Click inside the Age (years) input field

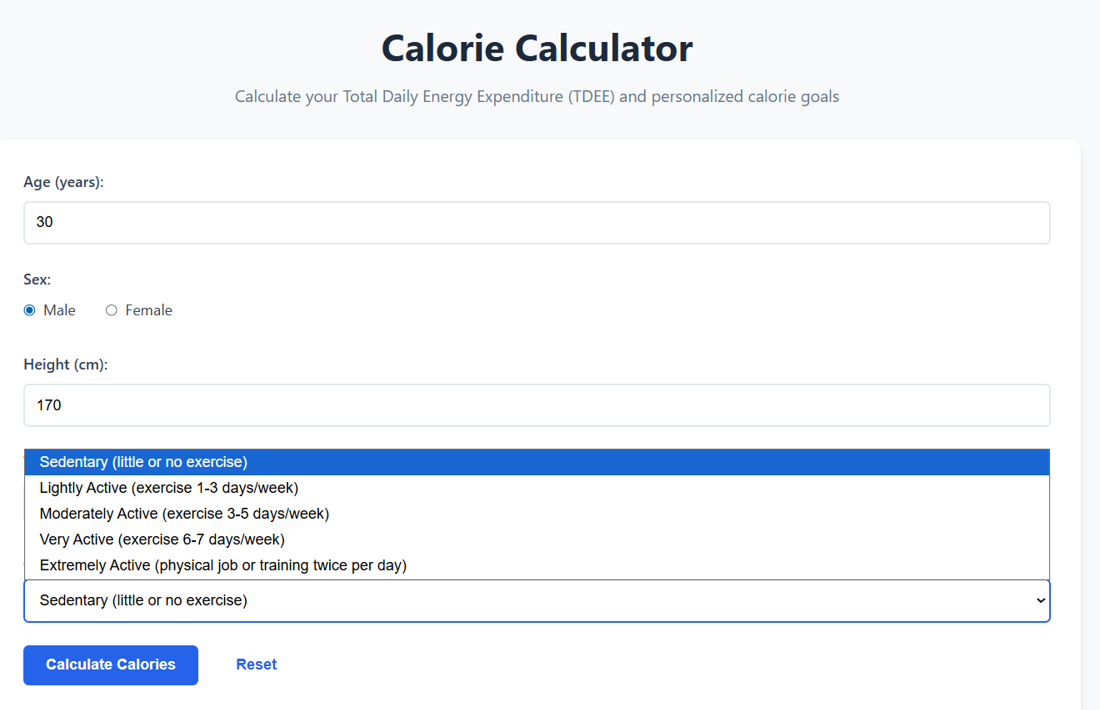tap(536, 222)
